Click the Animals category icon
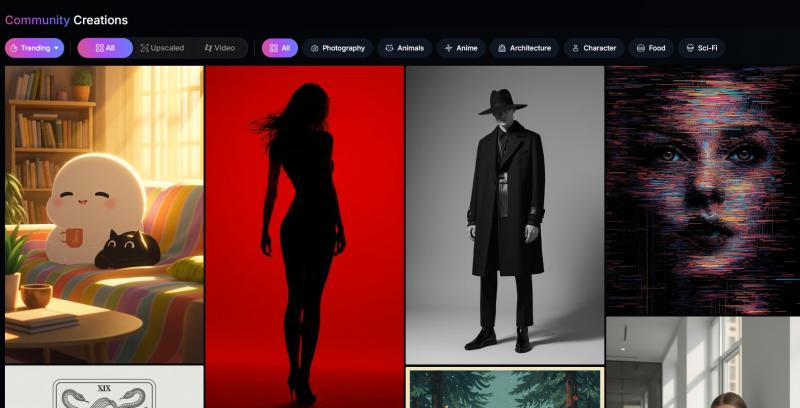Screen dimensions: 800x408 click(389, 48)
